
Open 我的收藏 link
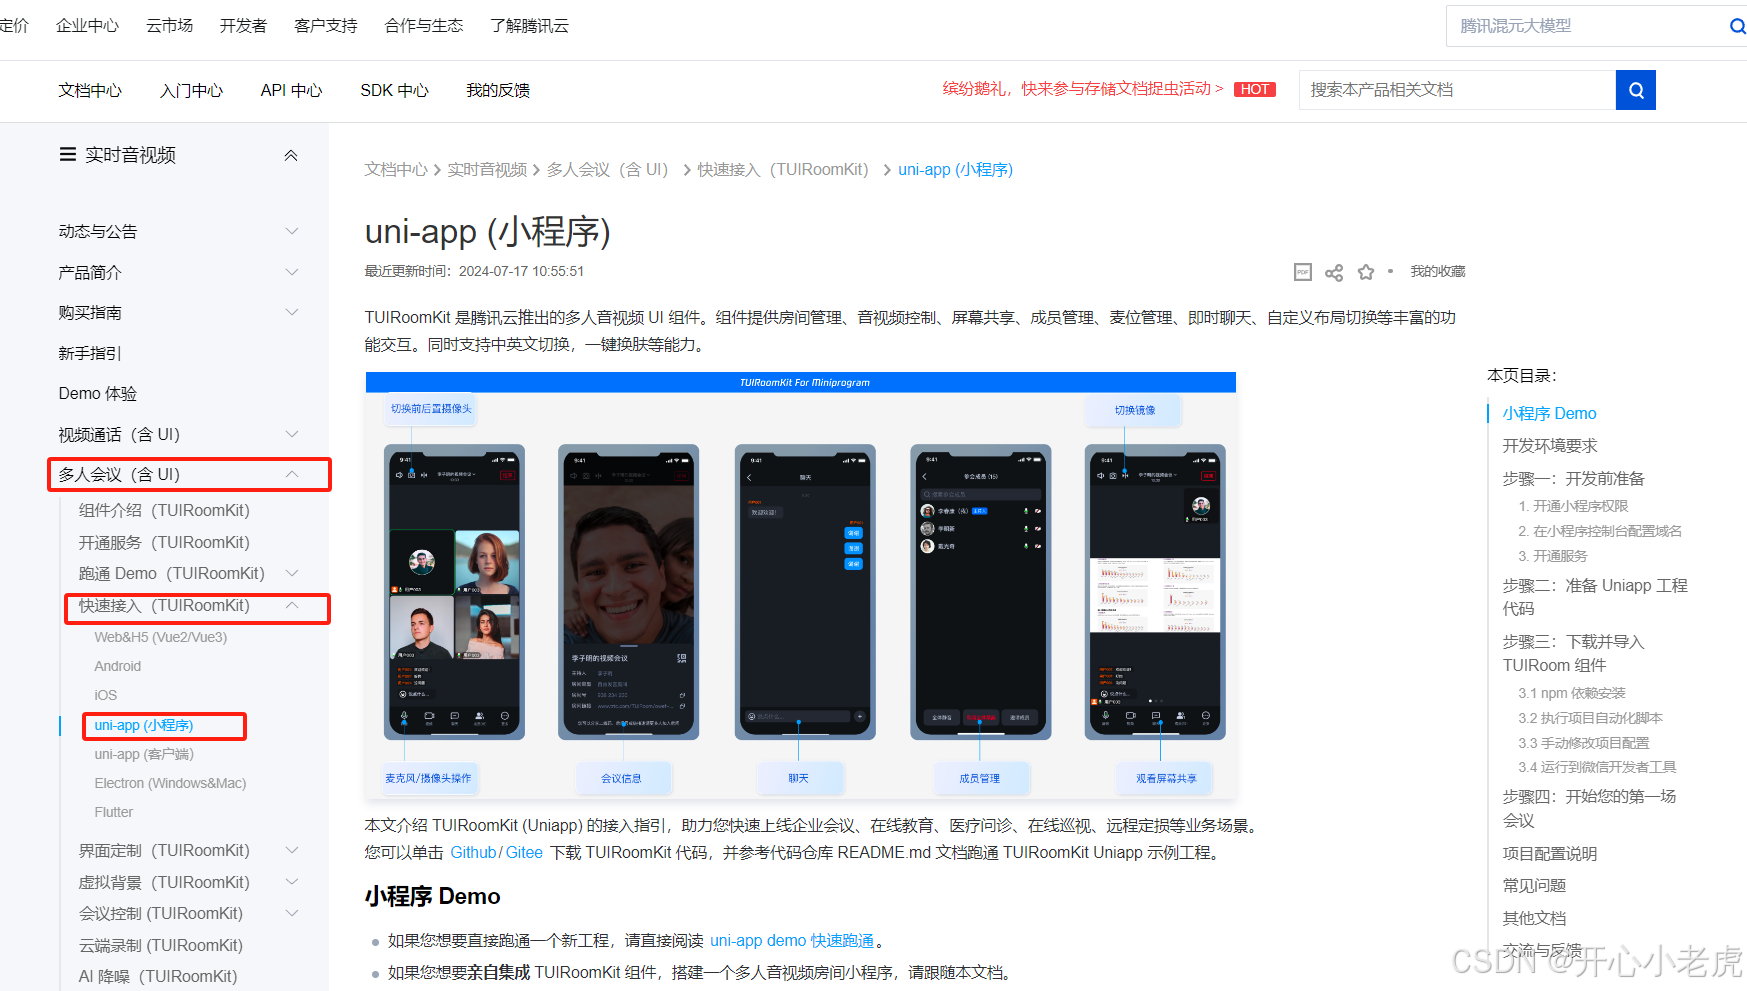(1437, 272)
